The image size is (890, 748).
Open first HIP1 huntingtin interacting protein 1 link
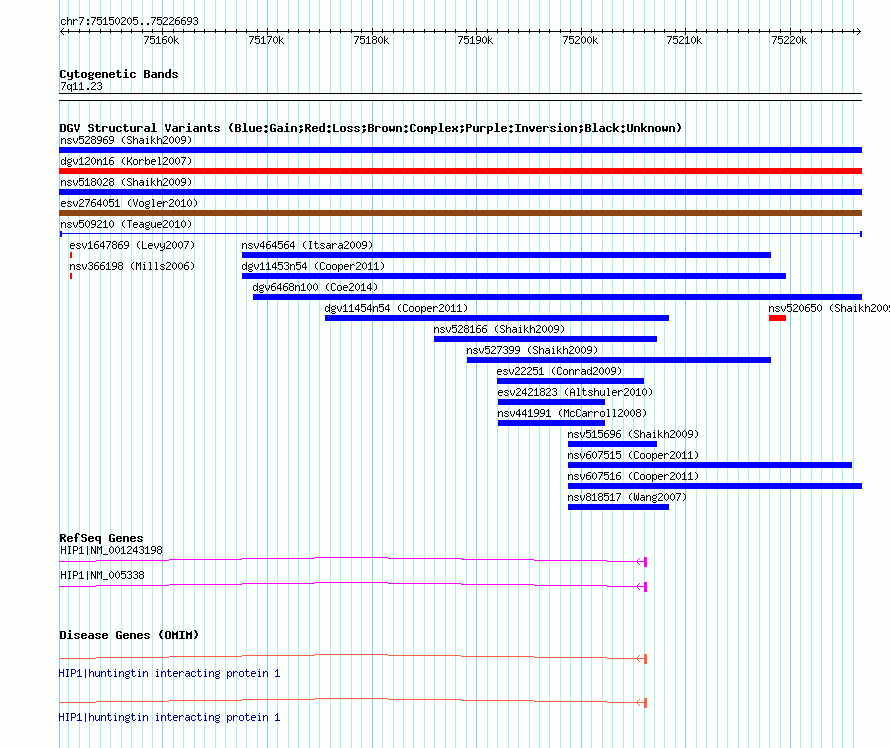point(169,674)
